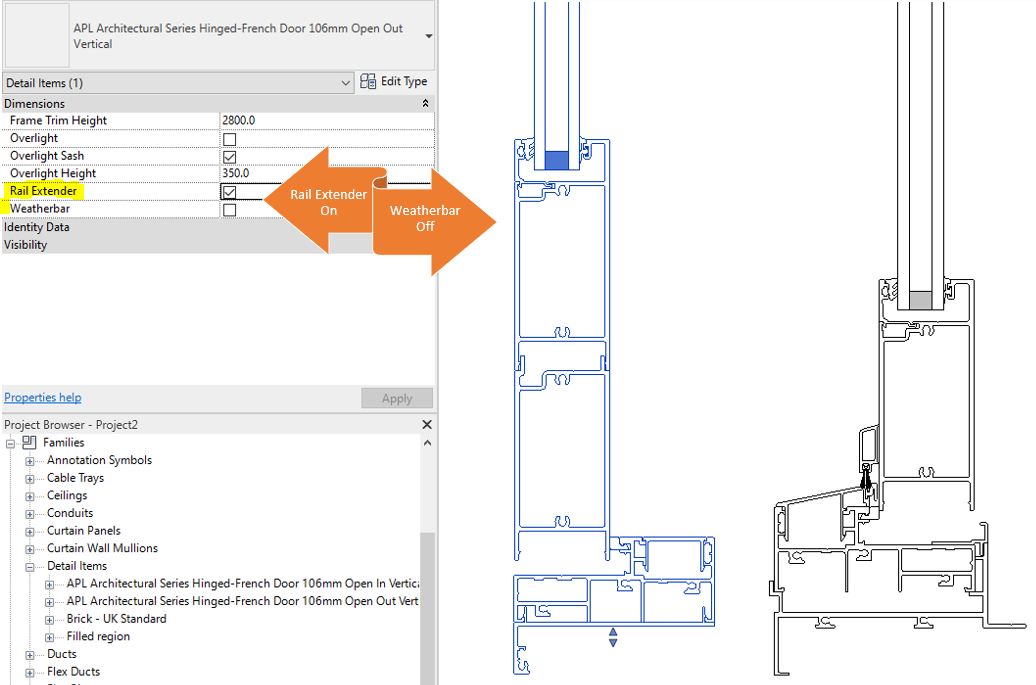This screenshot has height=685, width=1036.
Task: Select the Ceilings tree item
Action: 67,495
